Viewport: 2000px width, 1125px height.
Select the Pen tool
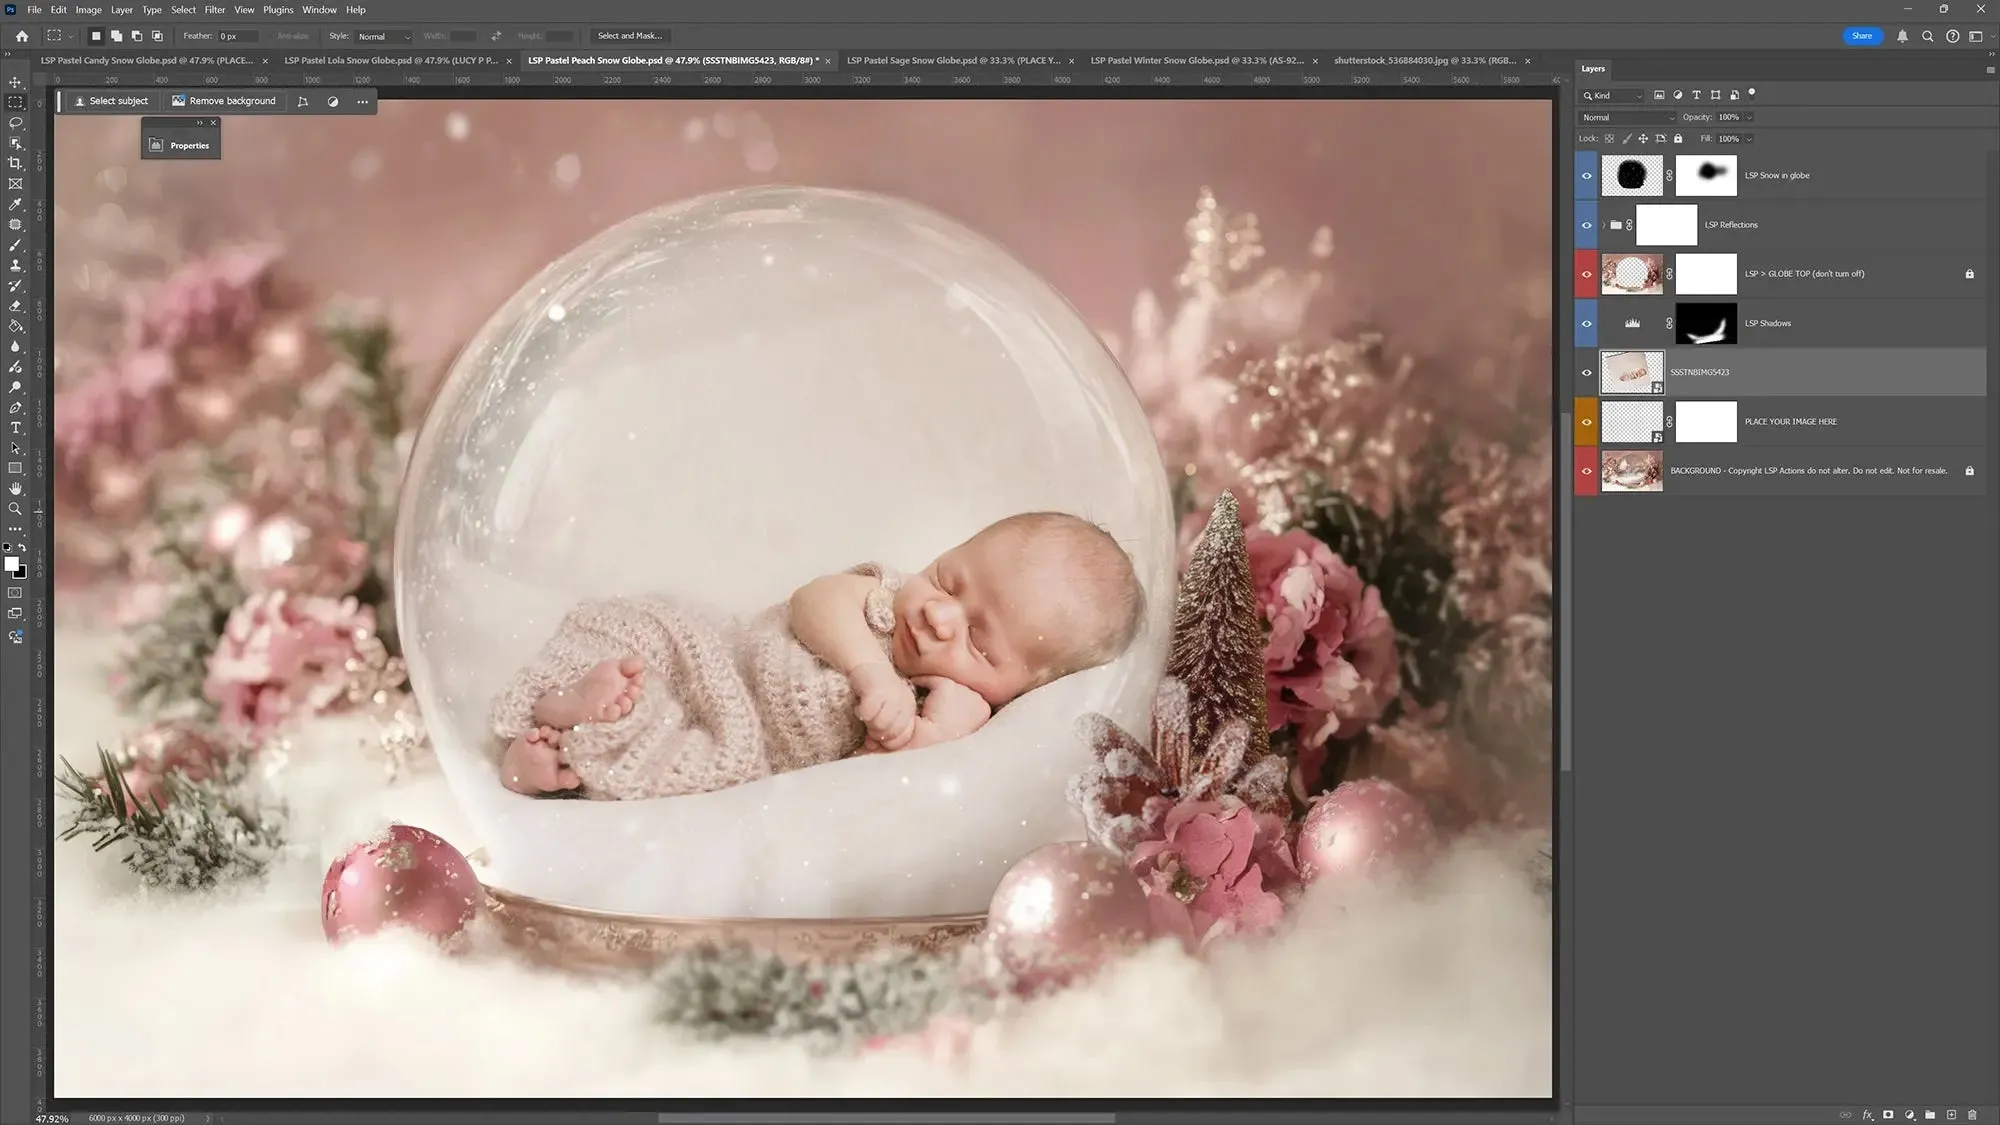[15, 408]
